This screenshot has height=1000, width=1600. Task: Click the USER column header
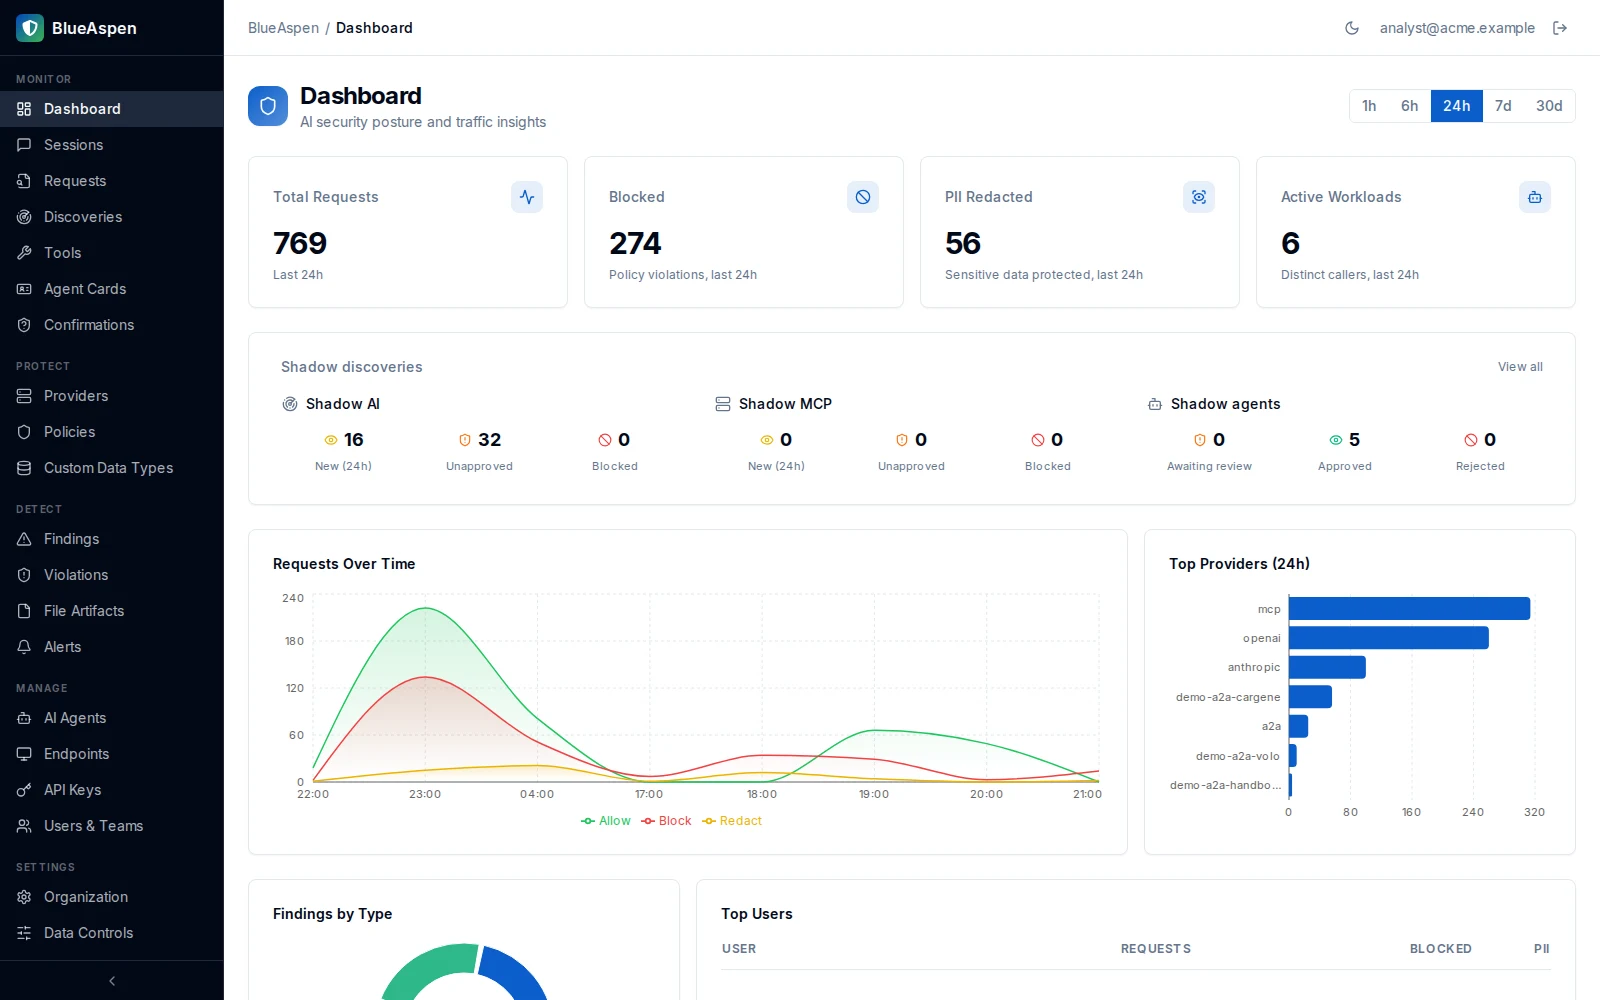(x=739, y=949)
